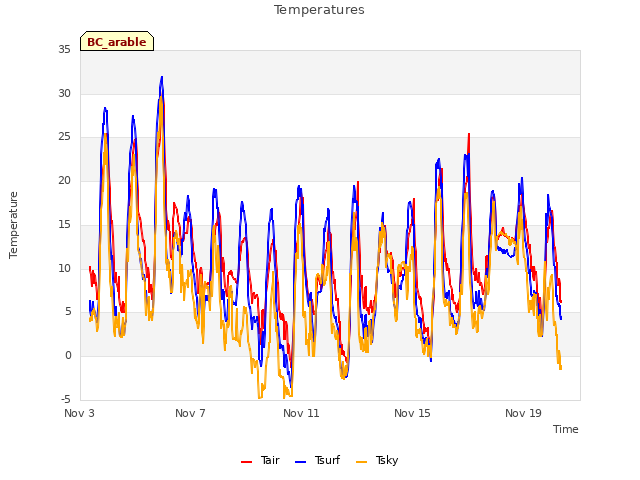This screenshot has height=480, width=640.
Task: Click the 35 y-axis tick label
Action: click(x=64, y=49)
